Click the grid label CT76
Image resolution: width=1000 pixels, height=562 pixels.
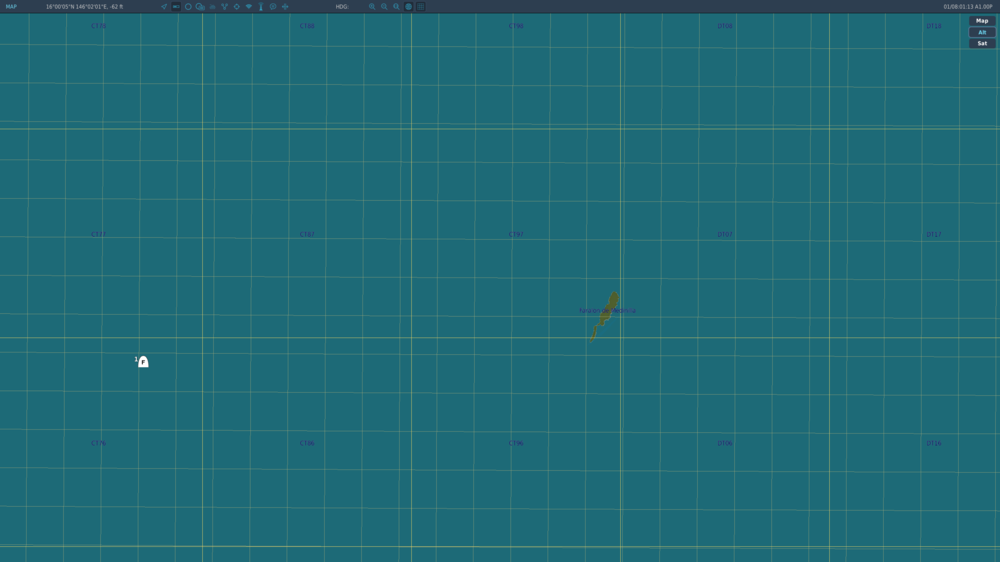pos(99,443)
